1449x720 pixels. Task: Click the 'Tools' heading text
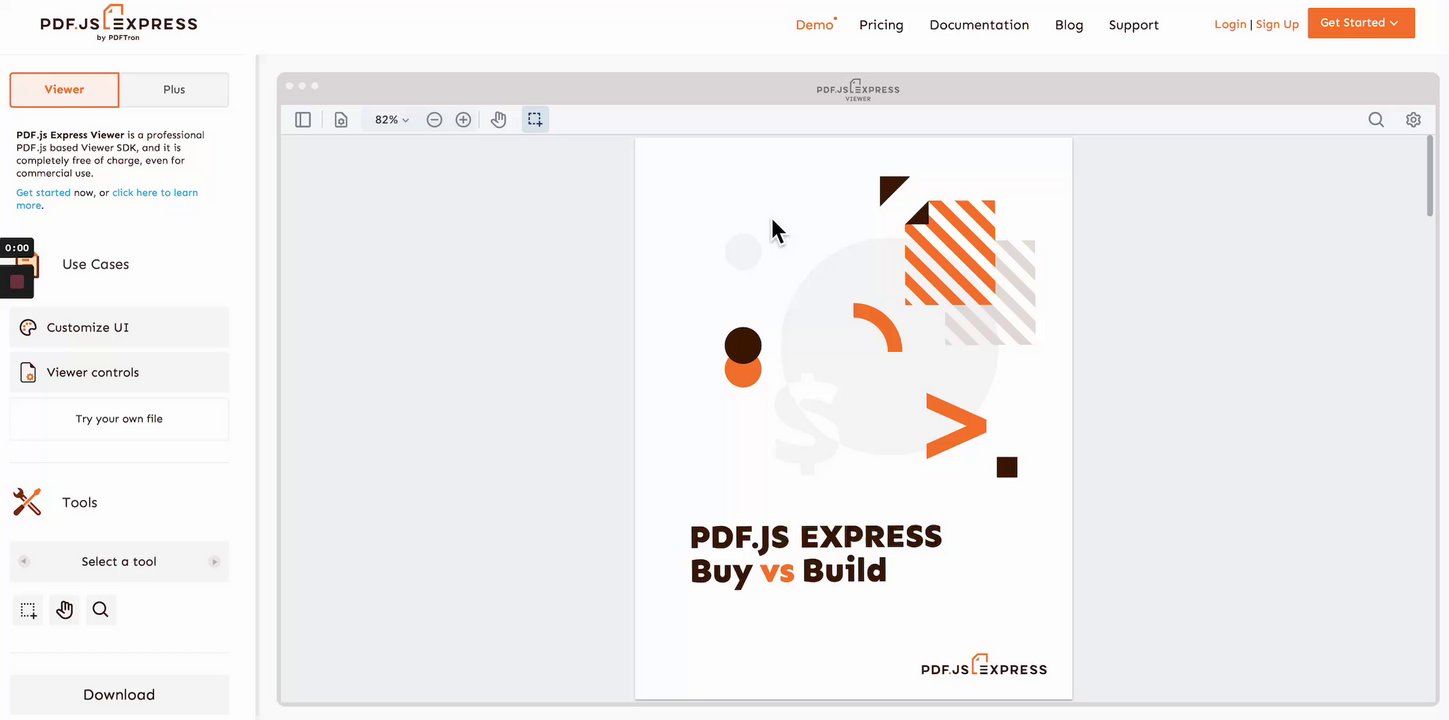(x=80, y=502)
